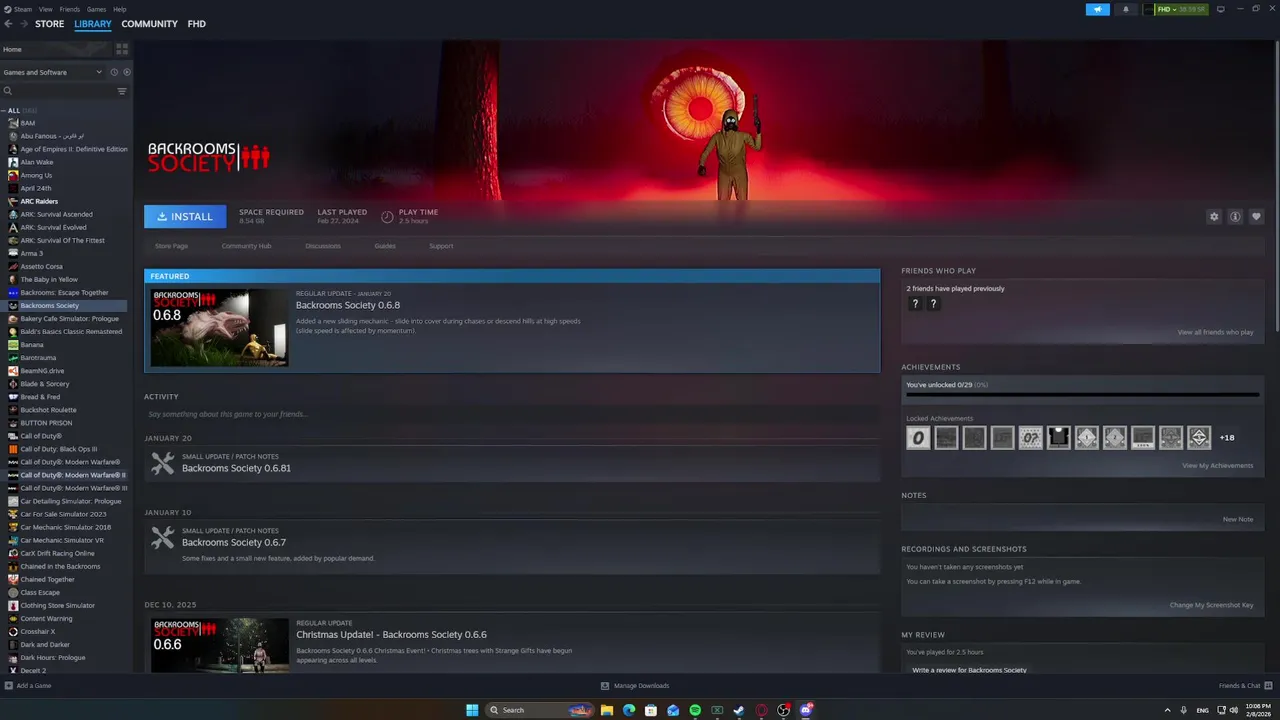This screenshot has height=720, width=1280.
Task: Click the first locked achievement icon
Action: click(x=918, y=437)
